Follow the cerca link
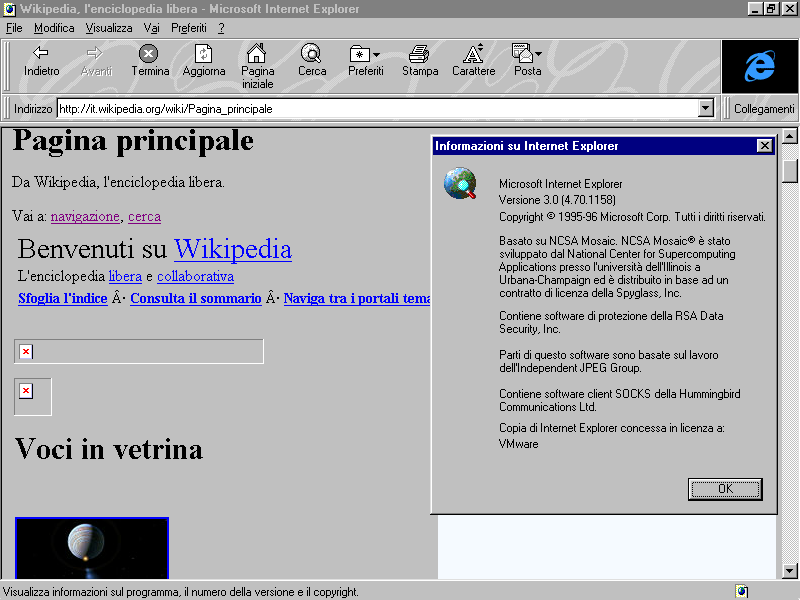Viewport: 800px width, 600px height. (144, 216)
